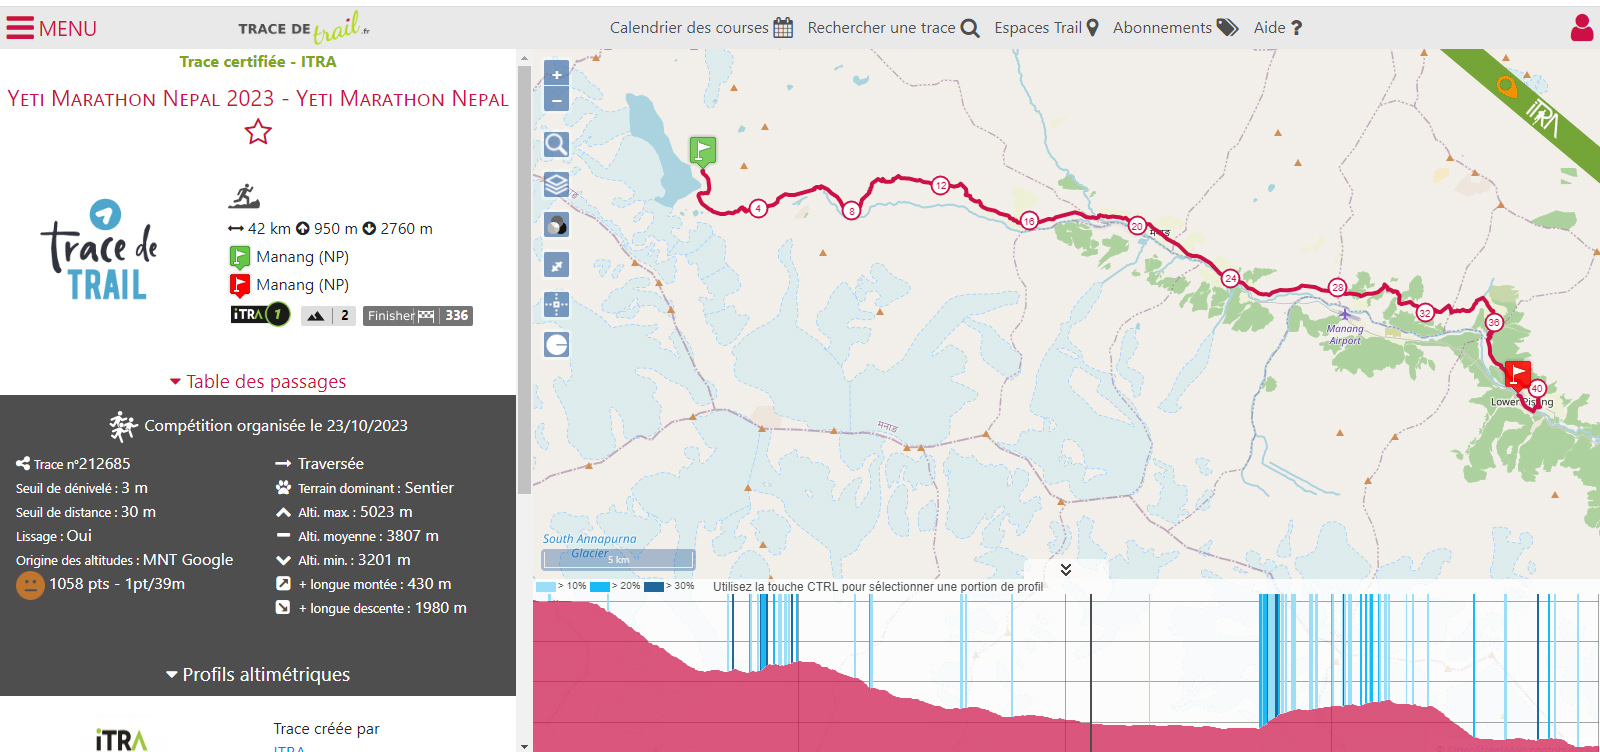This screenshot has height=752, width=1600.
Task: Open the hamburger MENU
Action: [51, 28]
